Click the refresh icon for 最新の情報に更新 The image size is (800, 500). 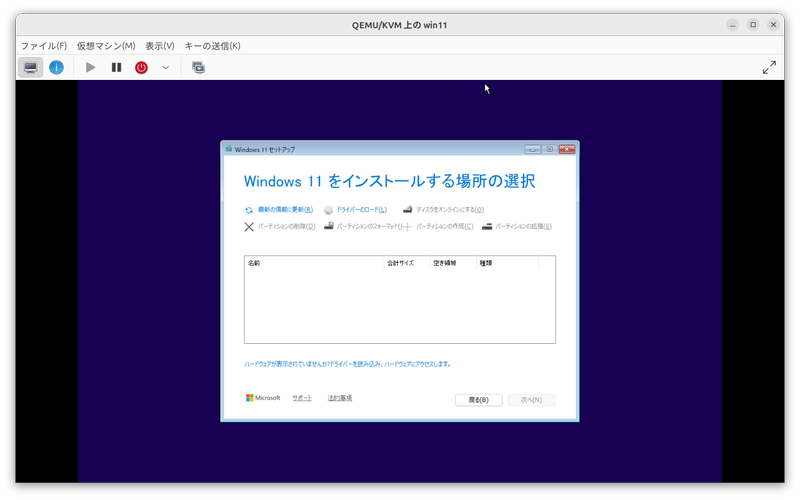[249, 210]
